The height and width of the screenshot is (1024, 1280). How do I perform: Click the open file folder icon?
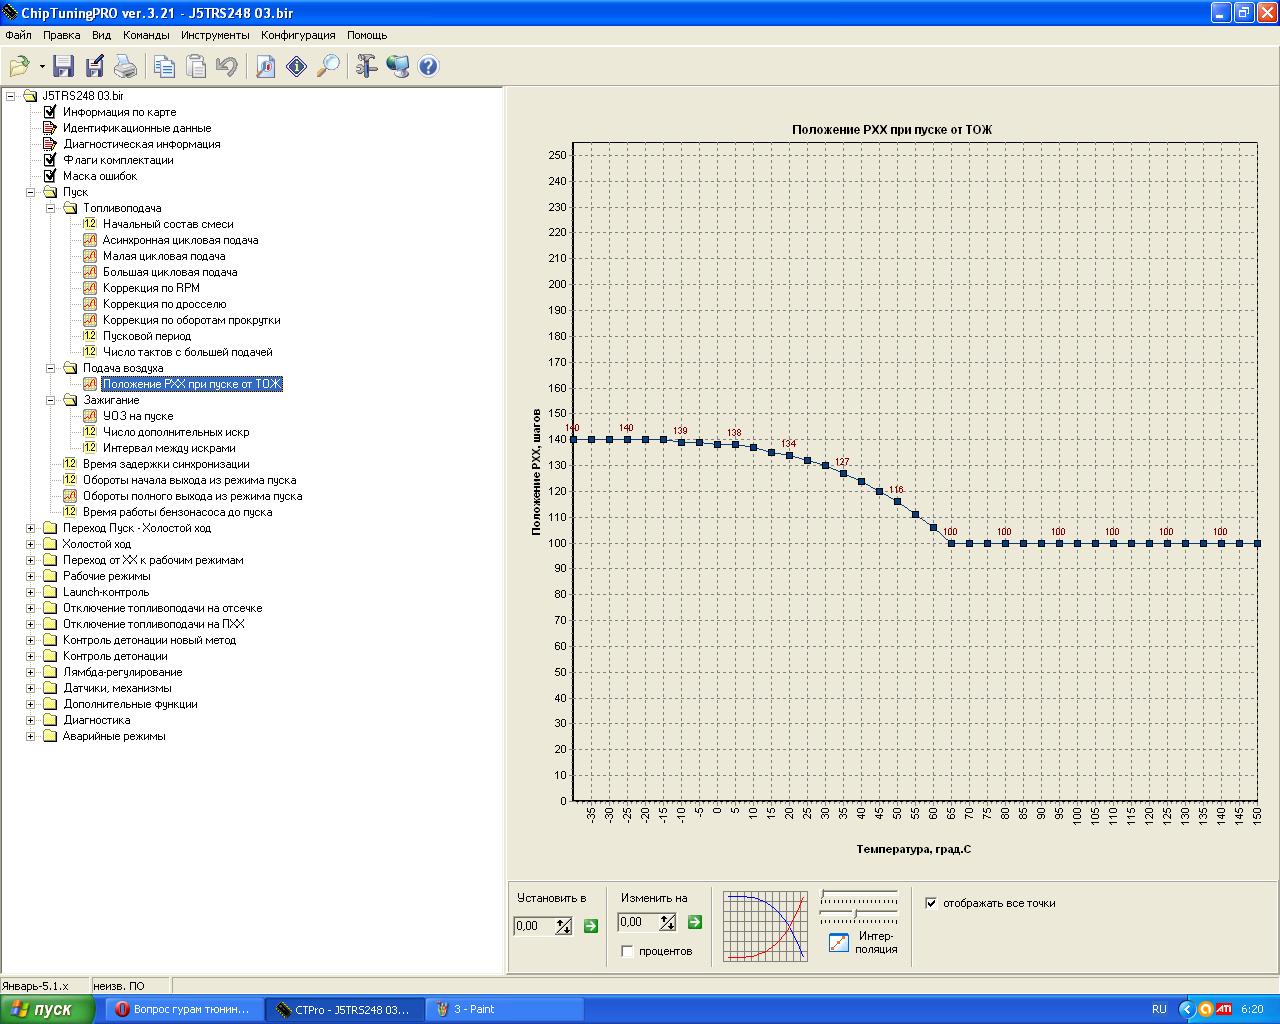click(x=19, y=67)
